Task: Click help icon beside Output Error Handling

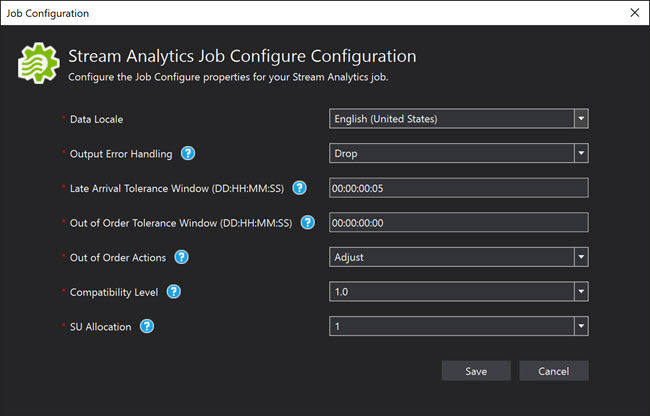Action: point(188,153)
